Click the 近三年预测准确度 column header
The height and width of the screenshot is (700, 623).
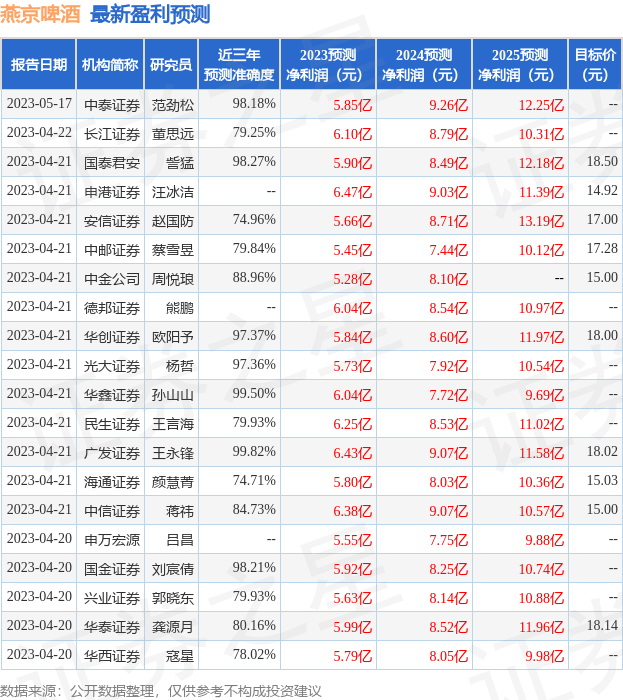tap(239, 64)
